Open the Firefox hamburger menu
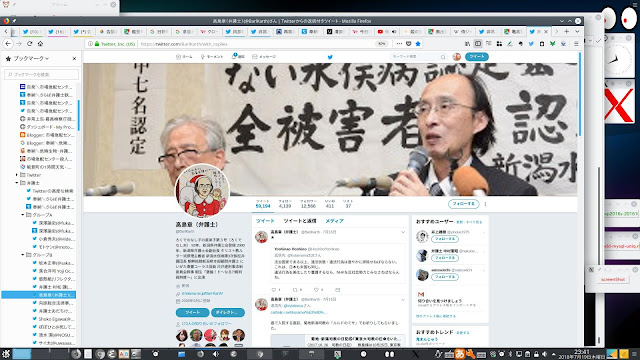The image size is (640, 360). 576,44
